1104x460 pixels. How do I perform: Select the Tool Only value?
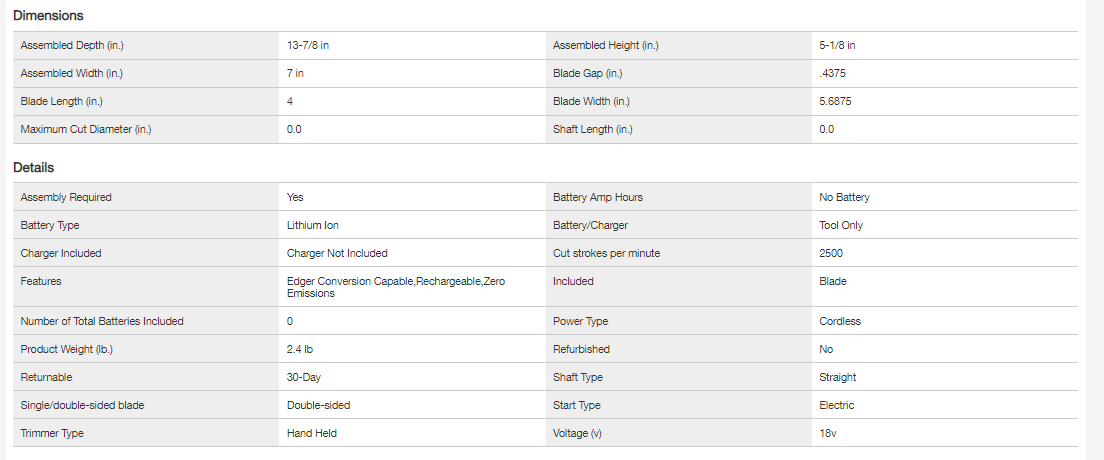point(841,225)
